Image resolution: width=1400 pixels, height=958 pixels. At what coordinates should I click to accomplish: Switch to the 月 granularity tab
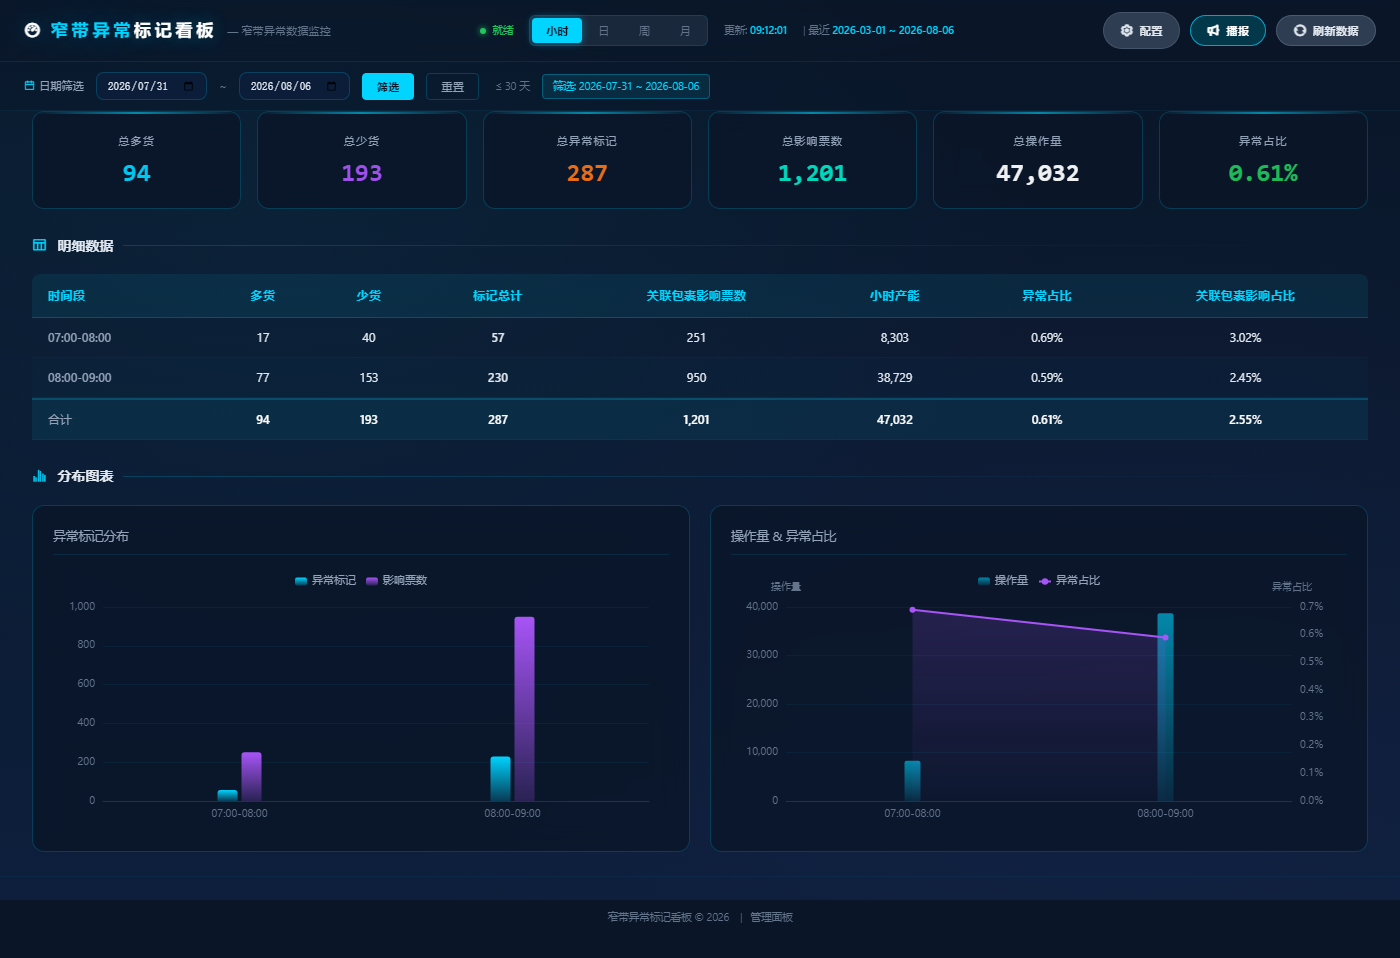[685, 31]
